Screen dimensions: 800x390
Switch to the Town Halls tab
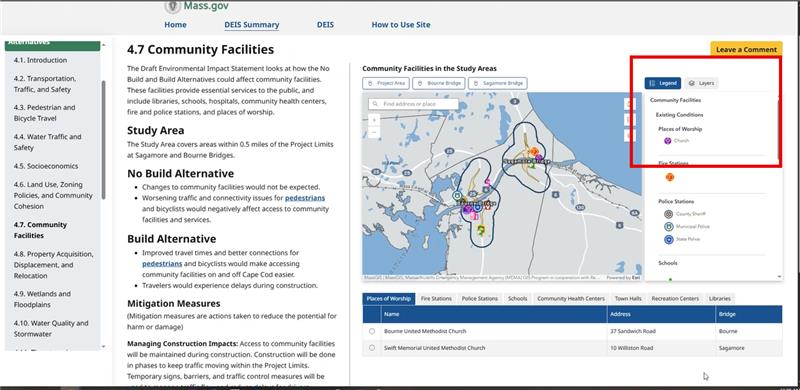click(628, 299)
